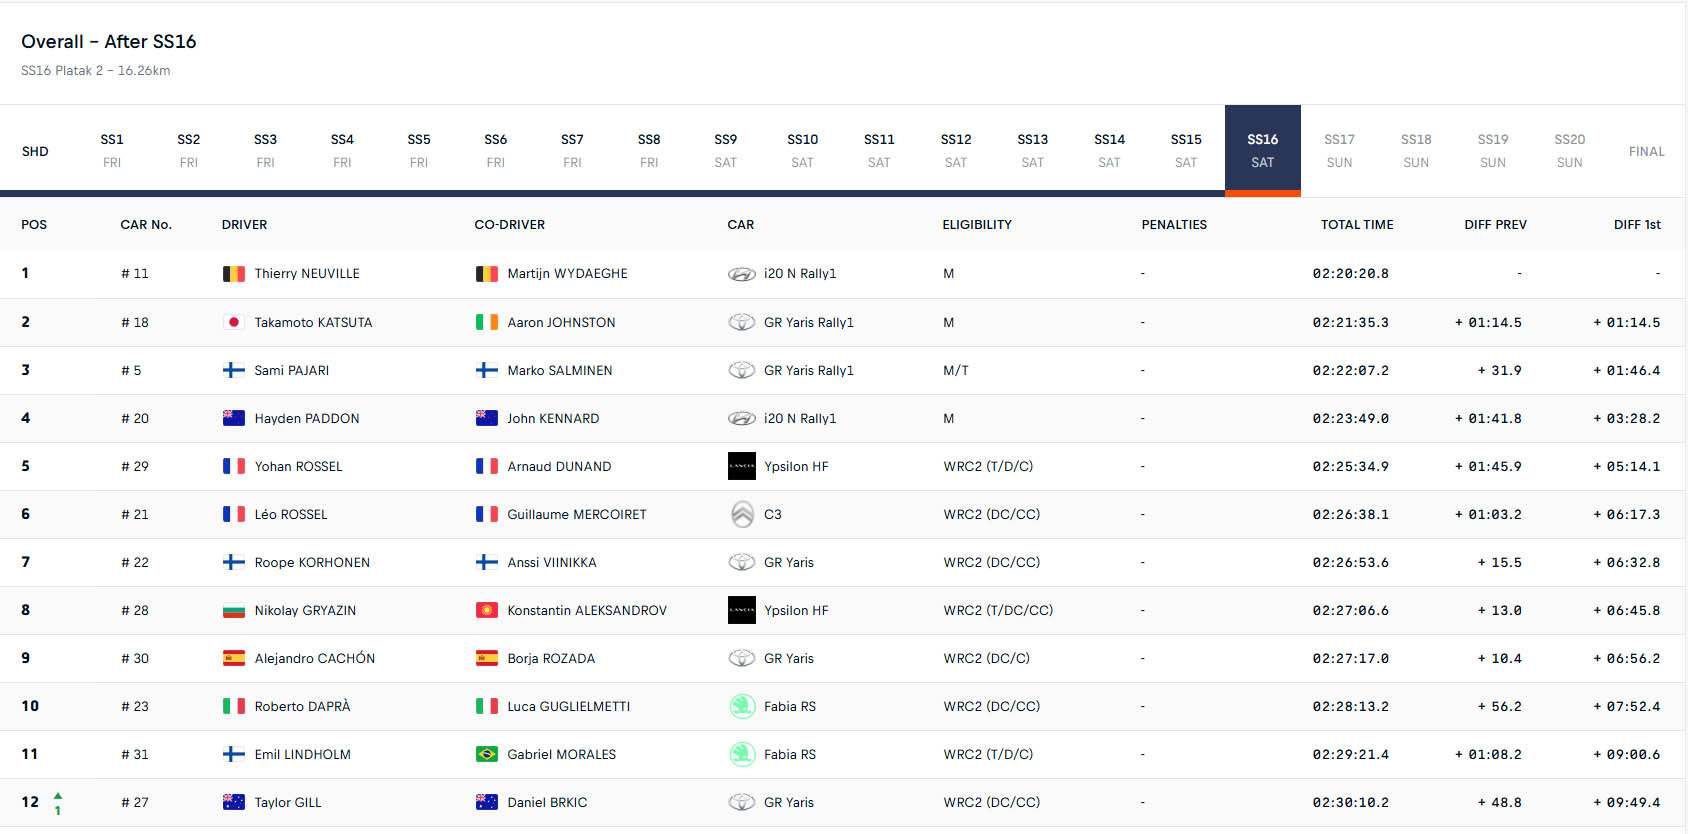
Task: Click the DIFF 1st column header
Action: [1636, 225]
